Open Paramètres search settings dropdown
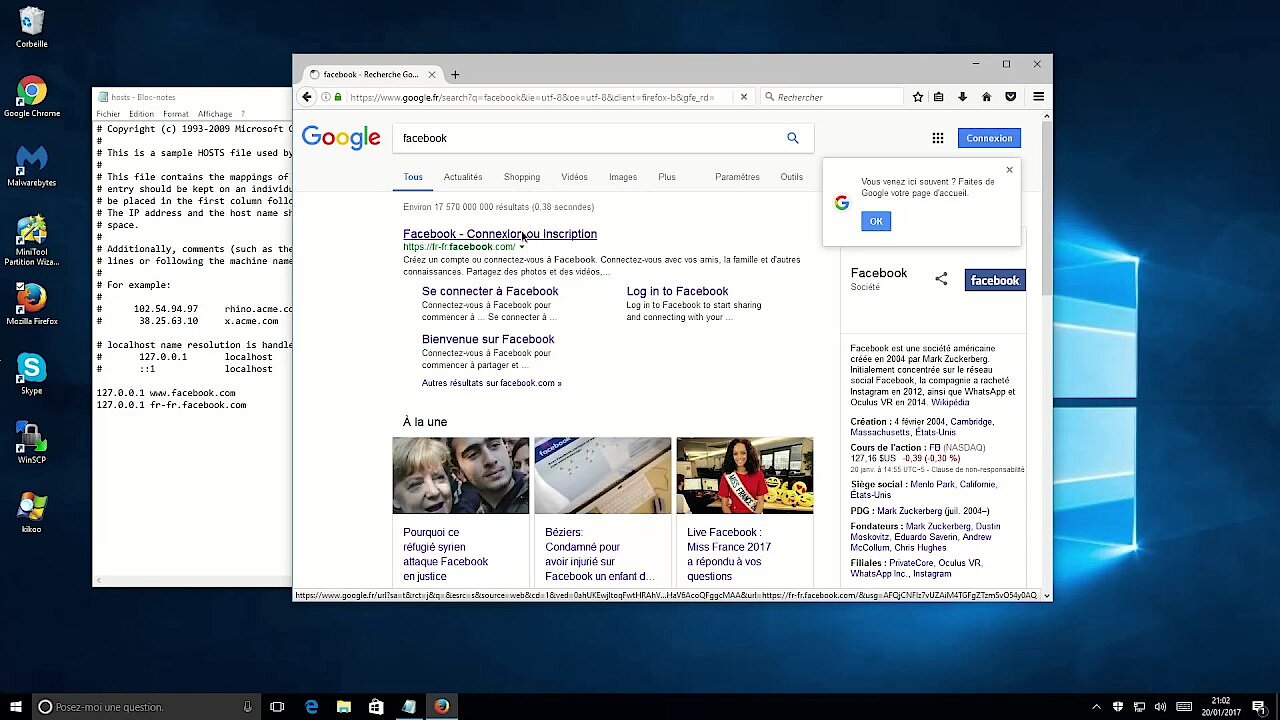The height and width of the screenshot is (720, 1280). click(737, 177)
